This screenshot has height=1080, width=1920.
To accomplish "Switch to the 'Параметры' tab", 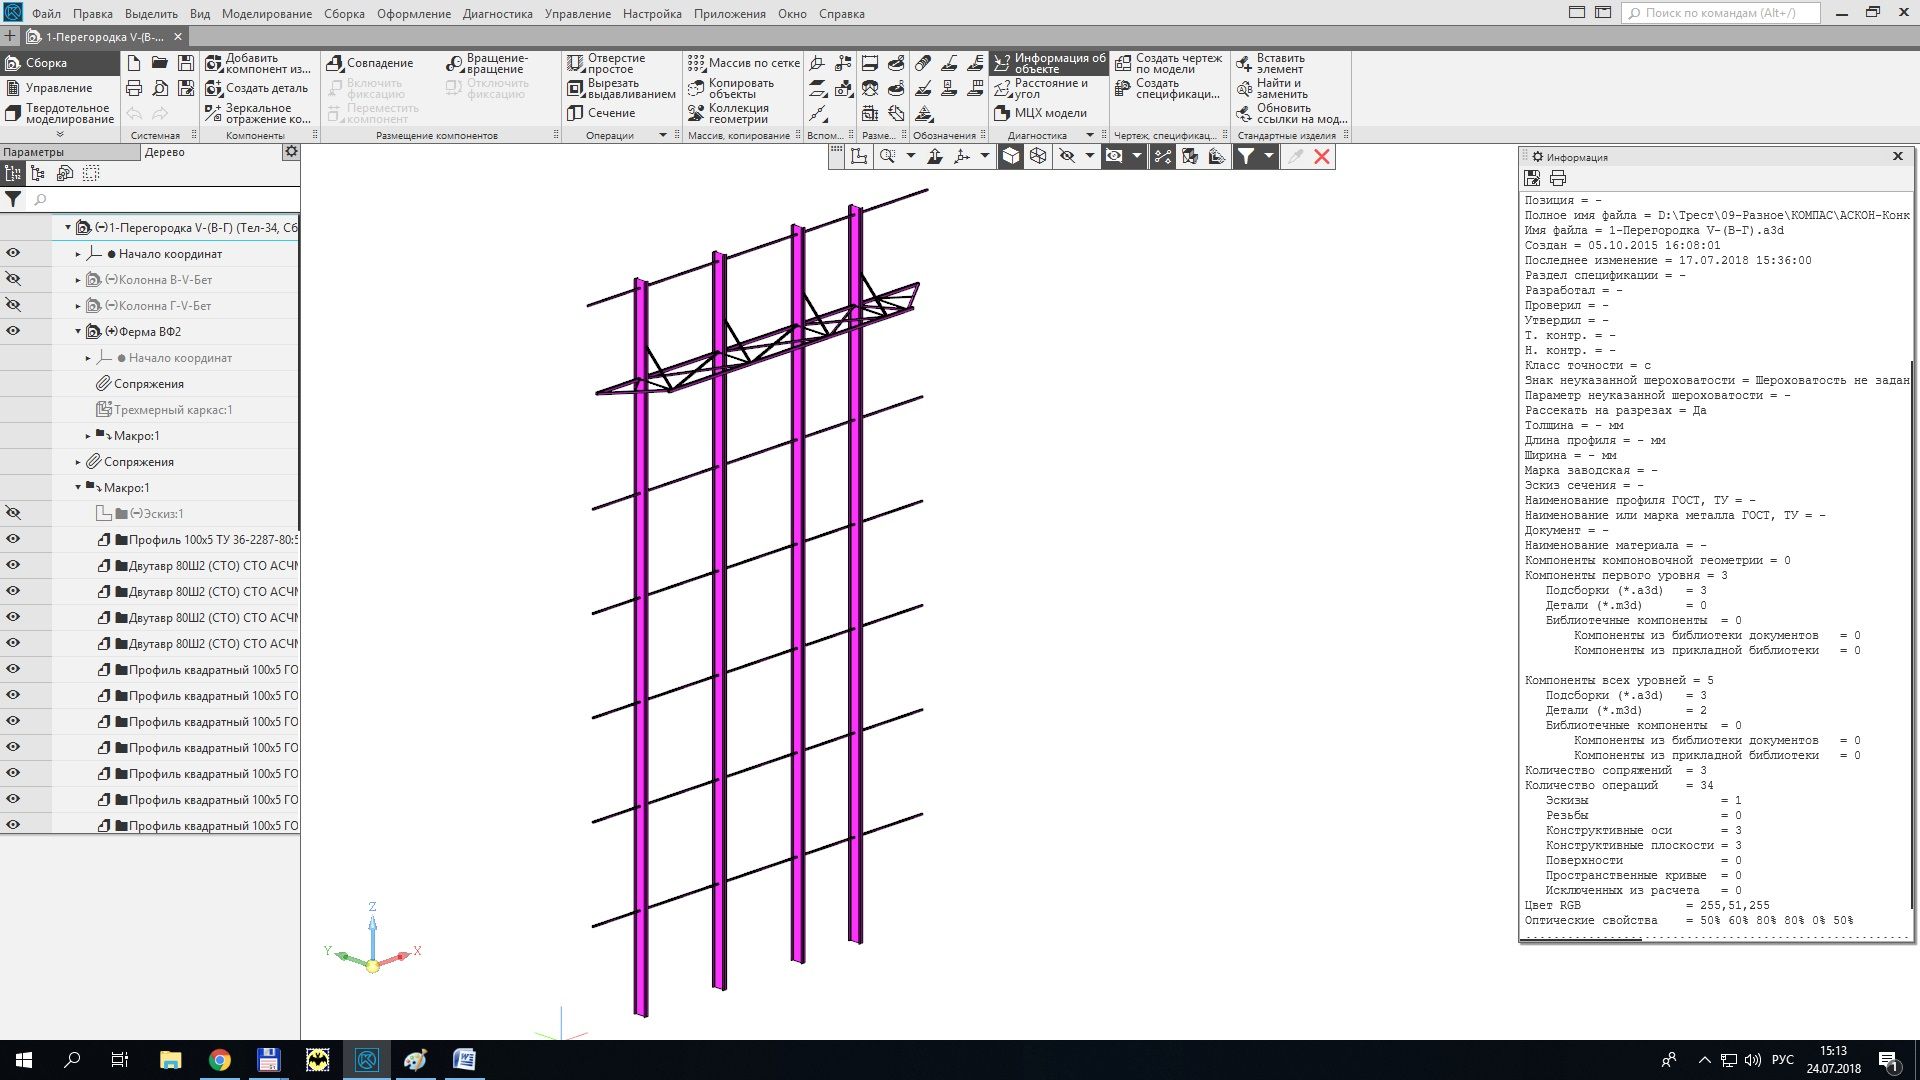I will (x=34, y=152).
